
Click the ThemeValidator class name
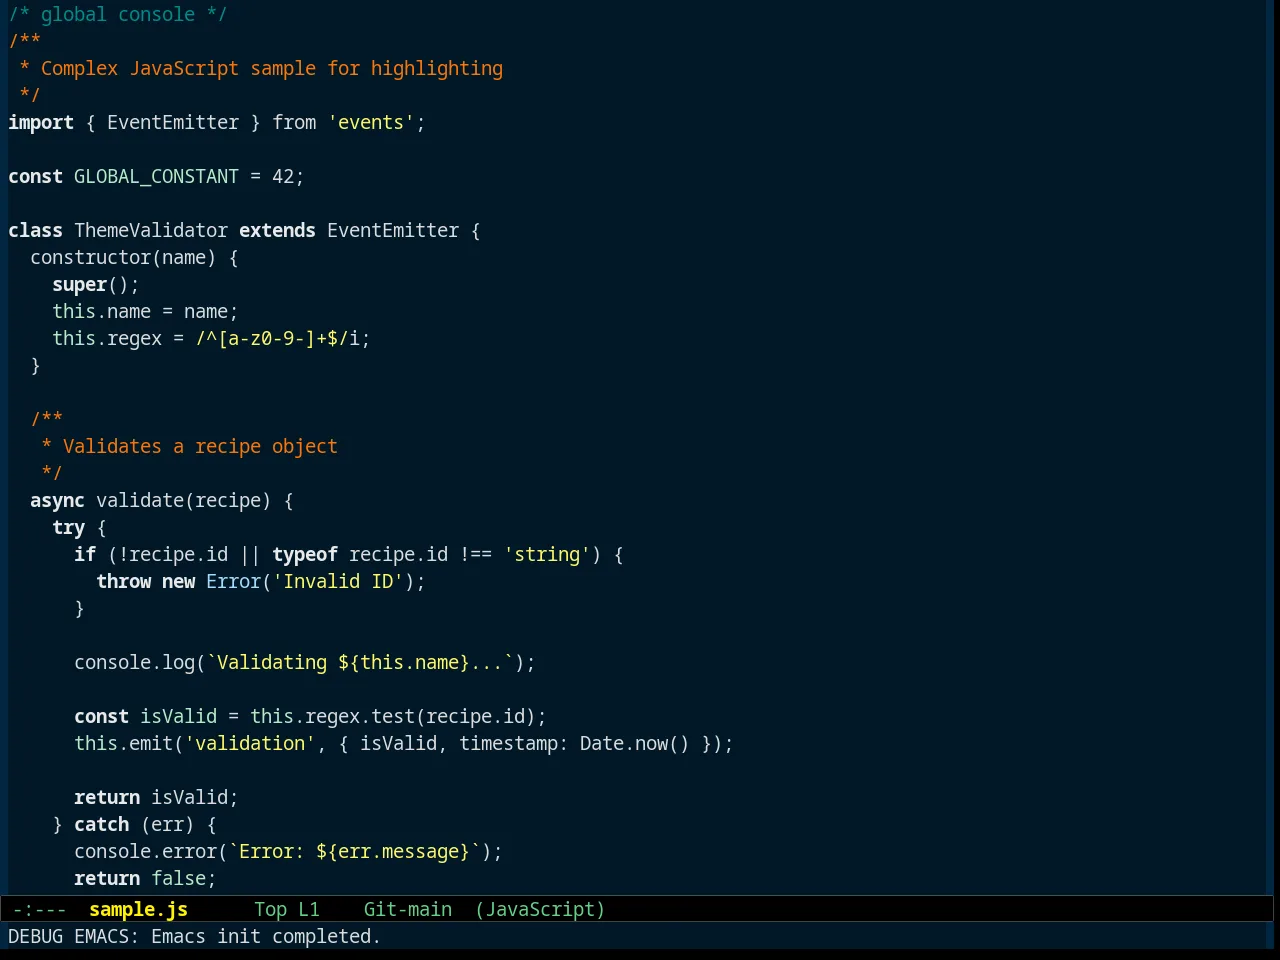[x=151, y=230]
